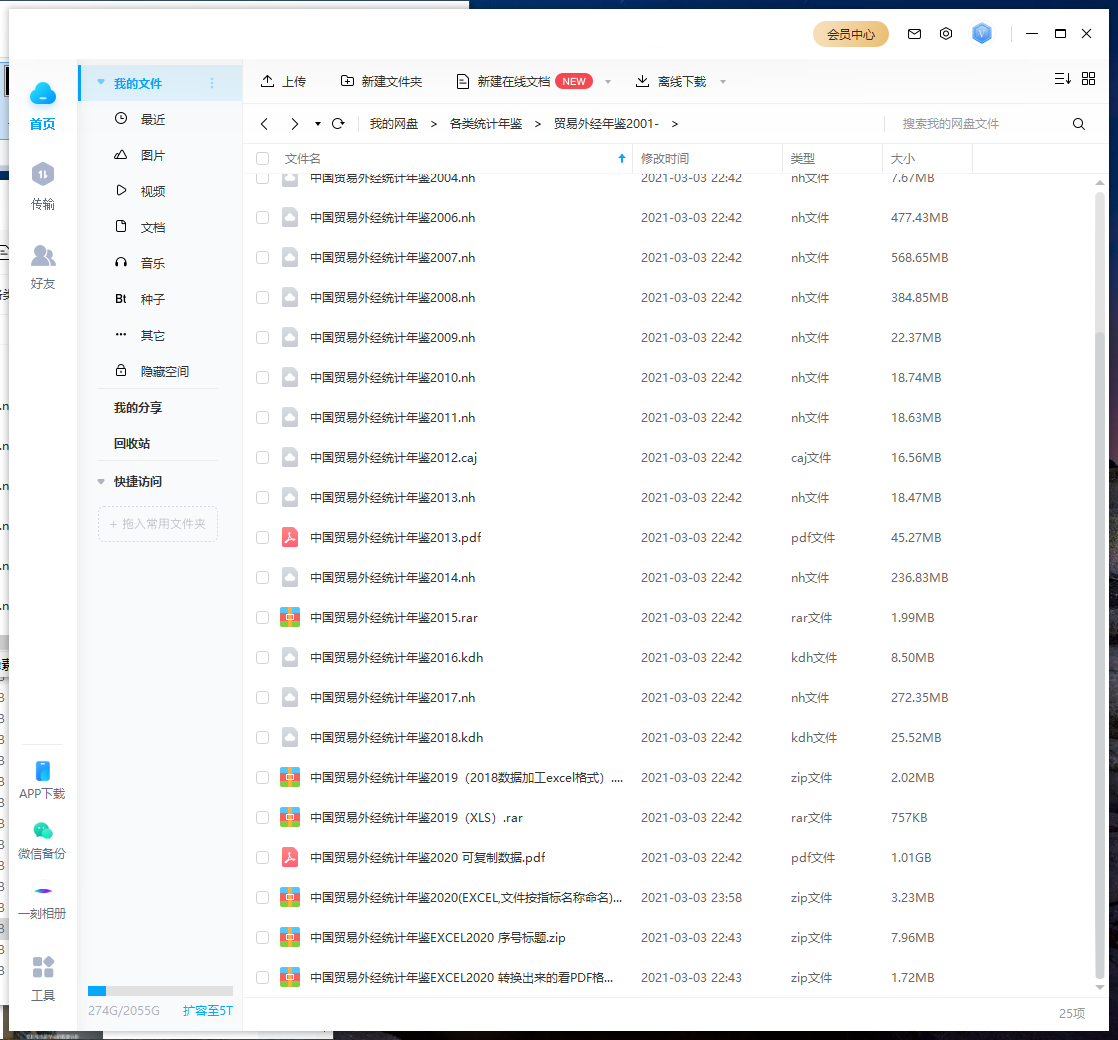Check the box for 中国贸易外经统计年鉴2014.nh
This screenshot has width=1118, height=1040.
click(262, 577)
